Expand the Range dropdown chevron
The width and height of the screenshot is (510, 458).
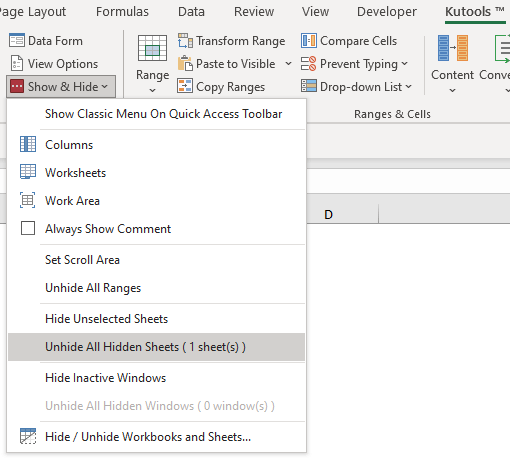click(x=152, y=90)
